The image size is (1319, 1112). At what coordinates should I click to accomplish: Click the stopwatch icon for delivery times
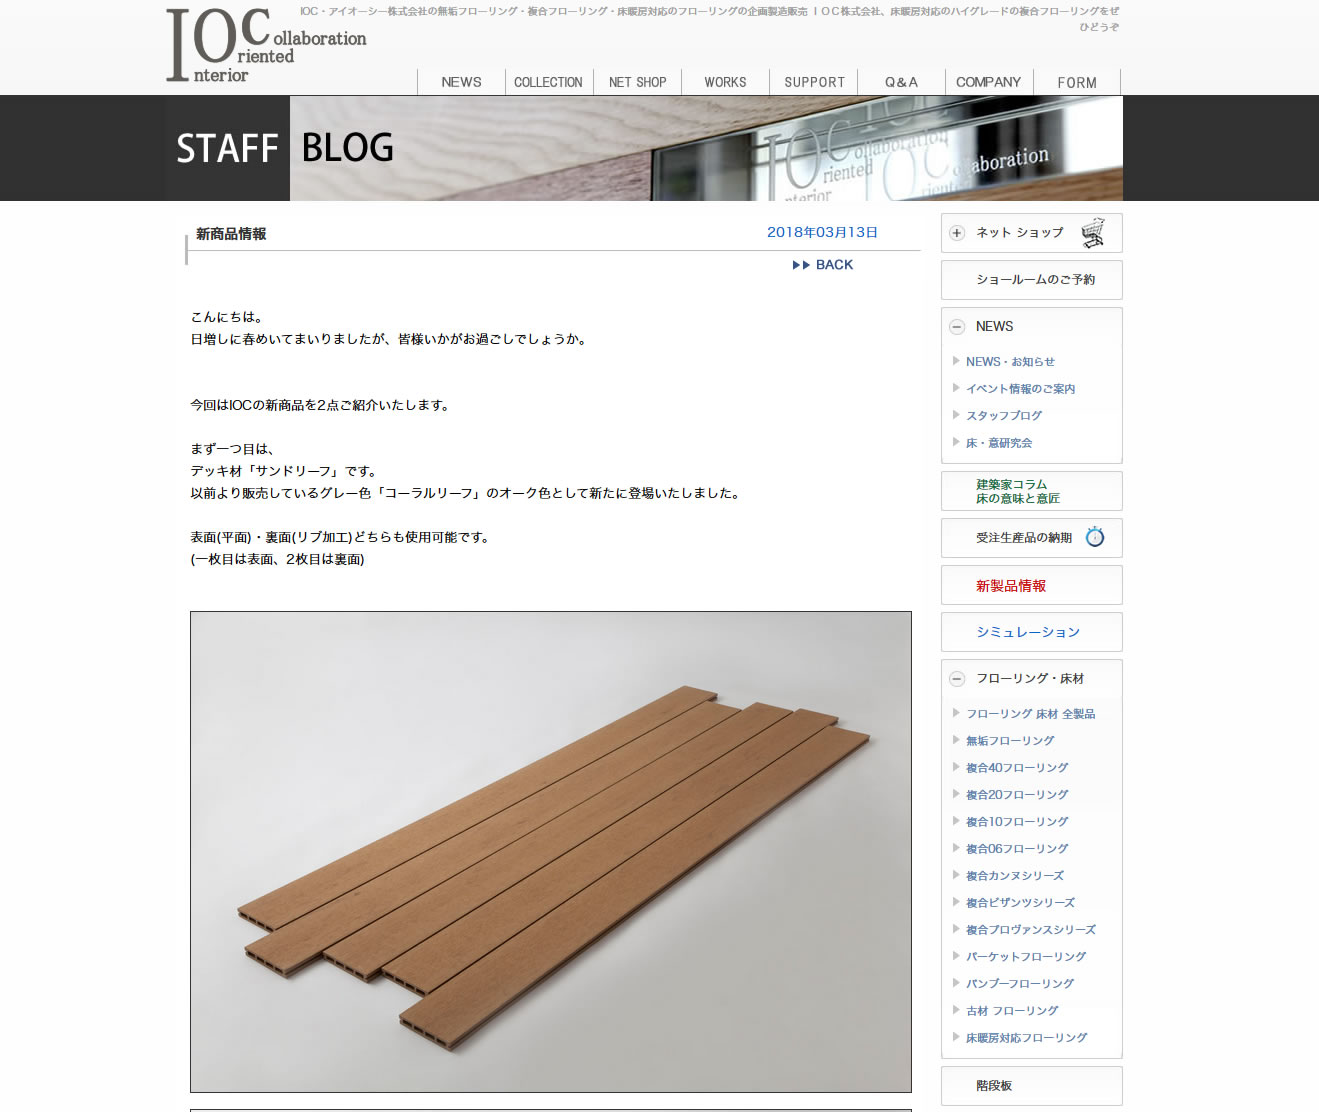[1095, 537]
